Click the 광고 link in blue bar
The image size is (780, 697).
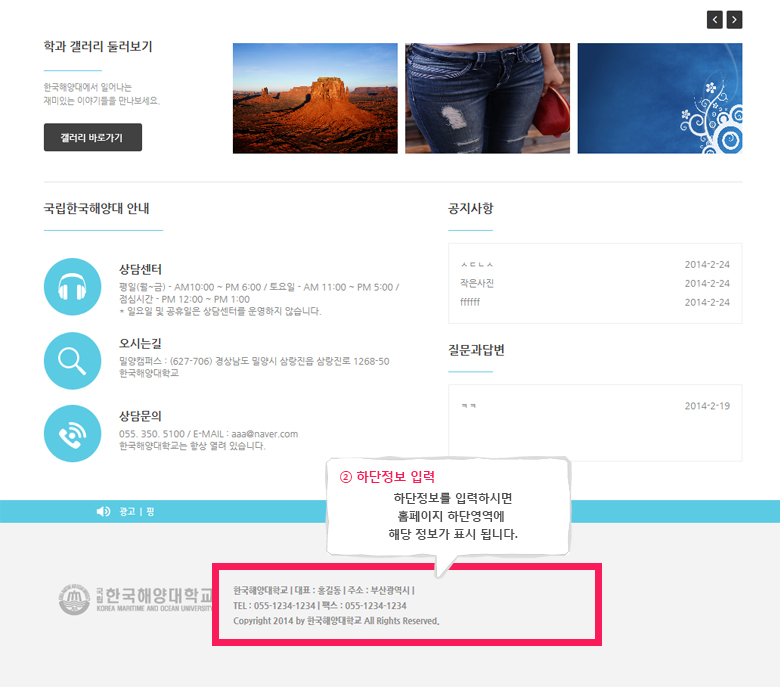click(127, 511)
